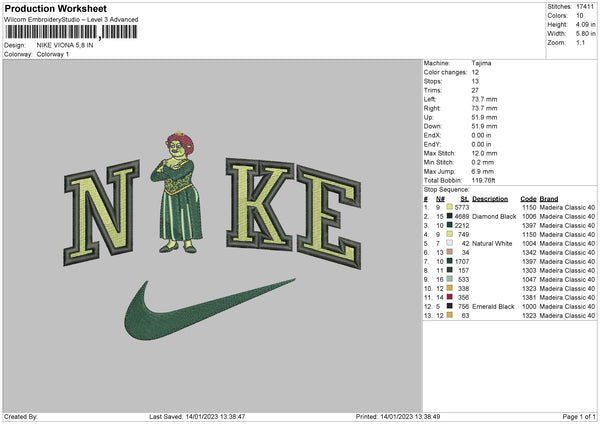This screenshot has height=424, width=600.
Task: Click the Stop Sequence label
Action: pos(447,190)
